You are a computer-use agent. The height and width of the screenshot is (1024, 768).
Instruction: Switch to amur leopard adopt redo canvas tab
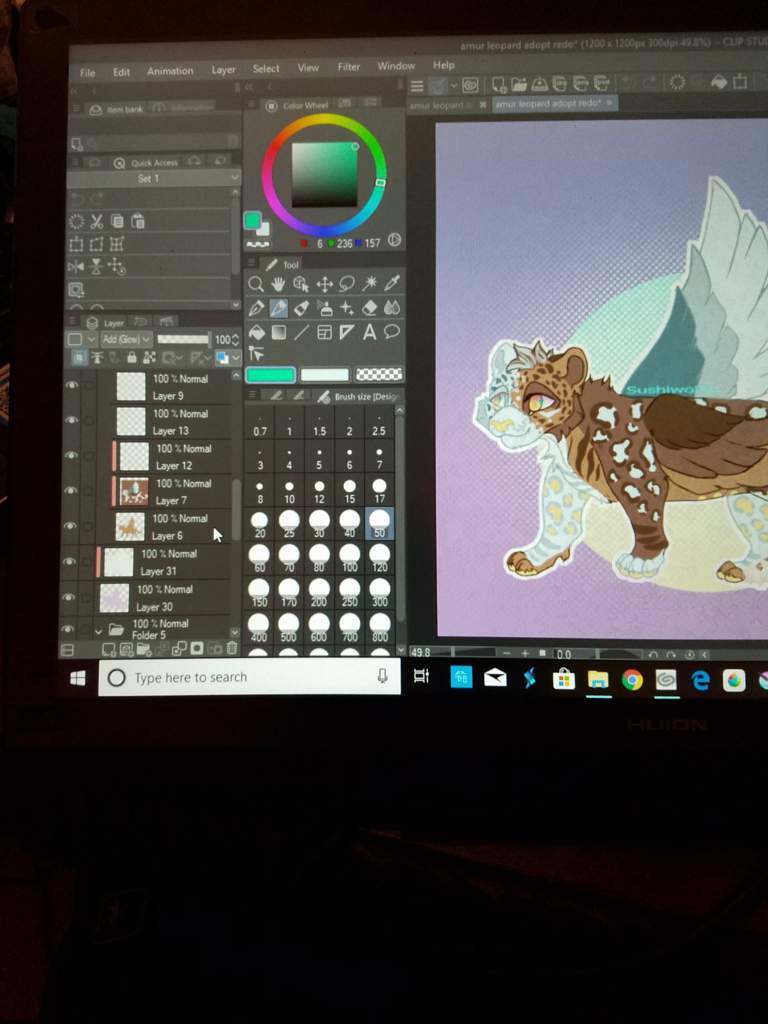(554, 103)
